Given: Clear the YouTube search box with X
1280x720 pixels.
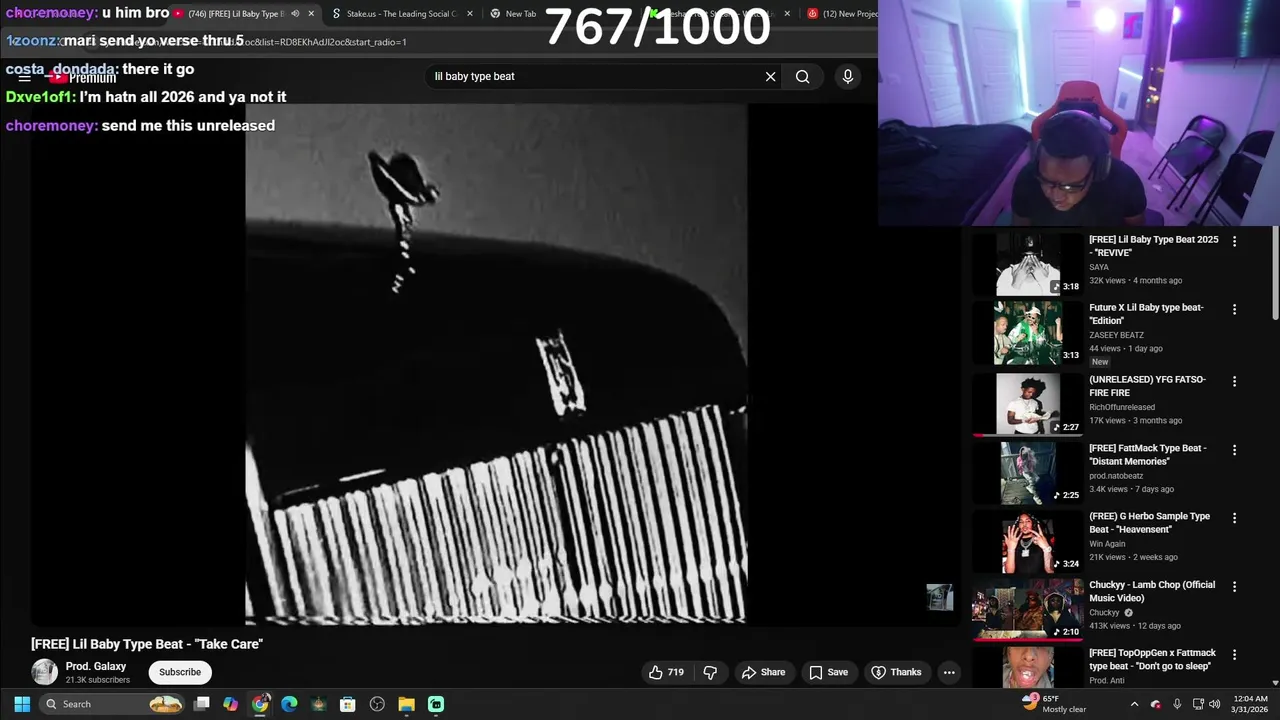Looking at the screenshot, I should point(770,76).
